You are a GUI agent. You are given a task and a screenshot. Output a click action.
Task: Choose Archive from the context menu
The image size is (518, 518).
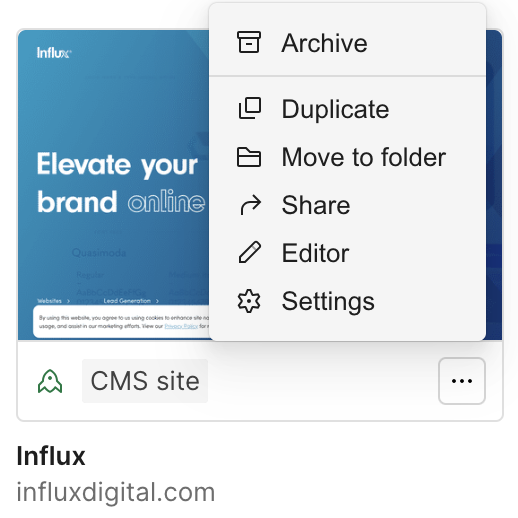pos(324,43)
